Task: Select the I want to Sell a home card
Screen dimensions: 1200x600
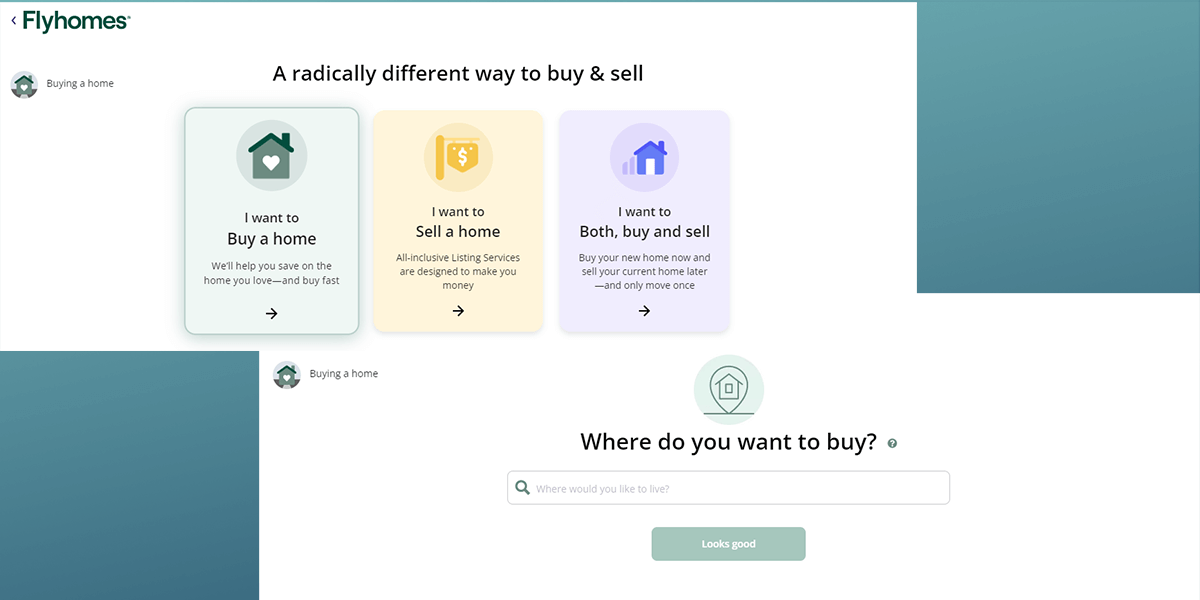Action: 458,220
